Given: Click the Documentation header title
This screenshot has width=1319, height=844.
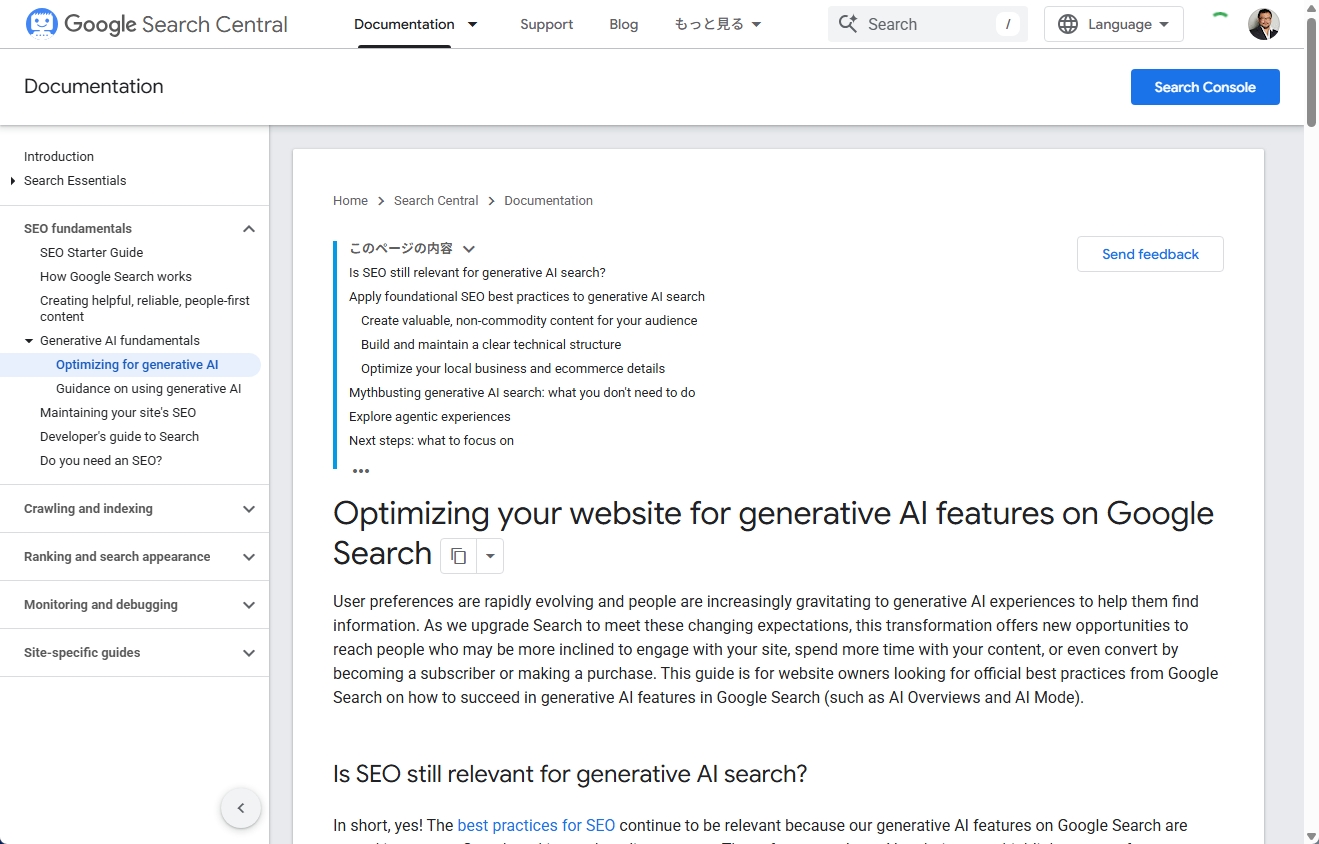Looking at the screenshot, I should pyautogui.click(x=94, y=87).
